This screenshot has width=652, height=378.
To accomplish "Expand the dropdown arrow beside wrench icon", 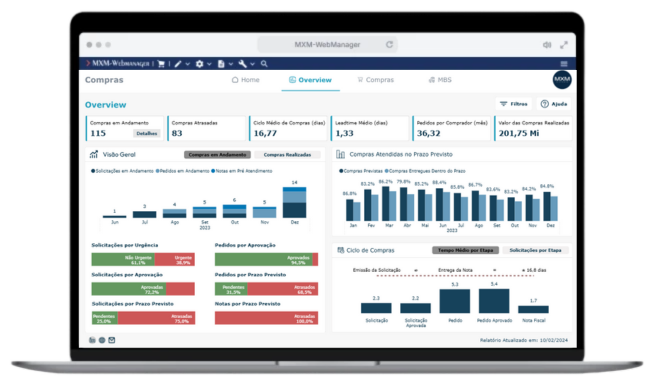I will click(252, 64).
